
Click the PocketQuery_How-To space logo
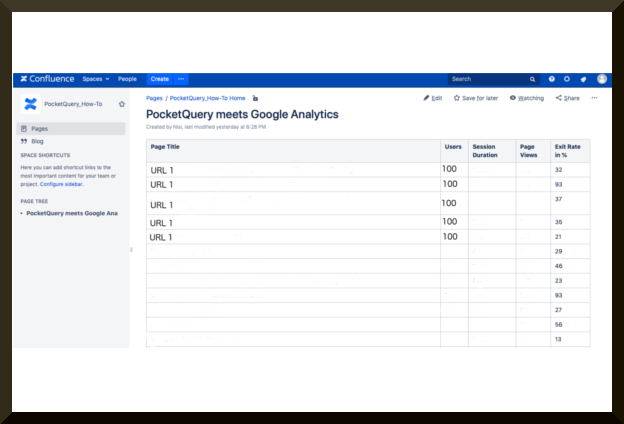[30, 104]
